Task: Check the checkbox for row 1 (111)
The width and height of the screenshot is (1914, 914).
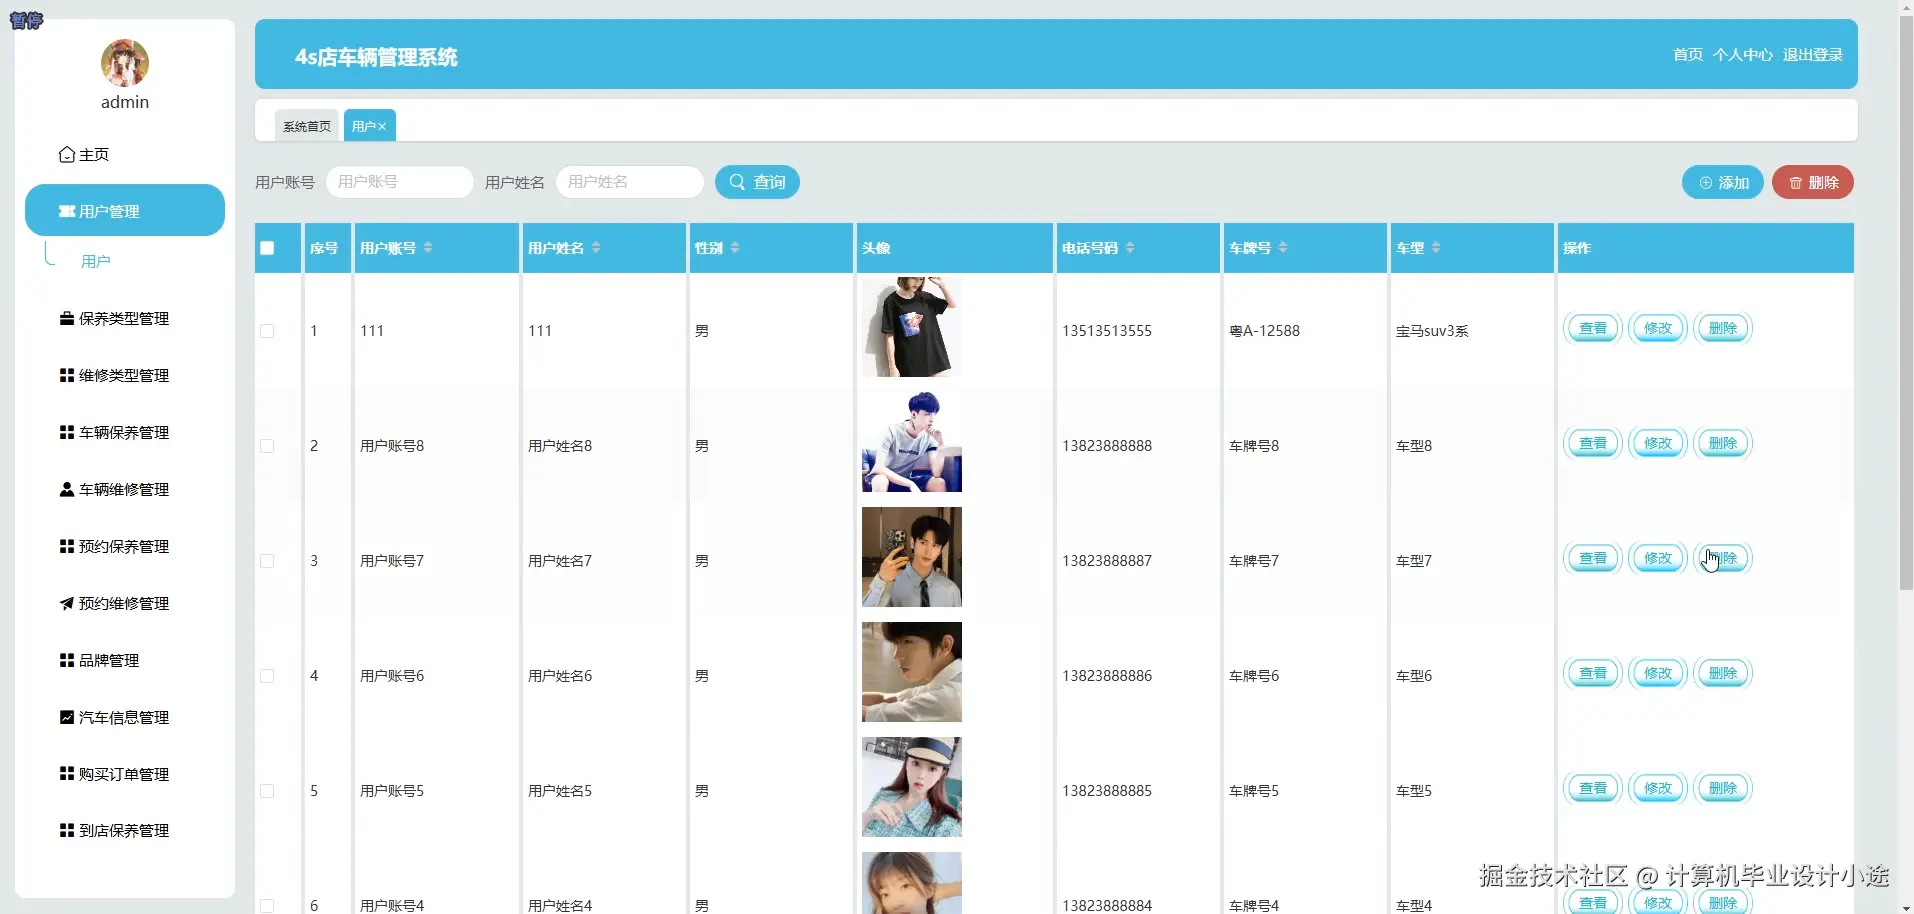Action: tap(267, 331)
